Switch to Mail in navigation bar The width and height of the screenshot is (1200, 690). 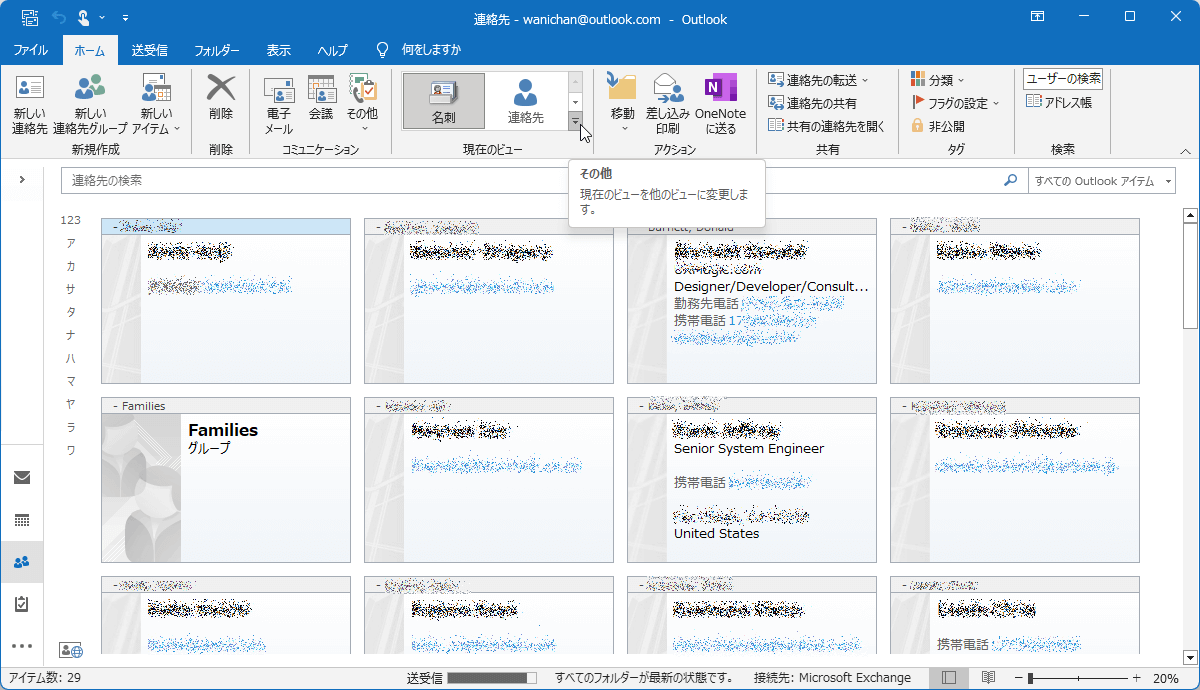click(x=22, y=477)
